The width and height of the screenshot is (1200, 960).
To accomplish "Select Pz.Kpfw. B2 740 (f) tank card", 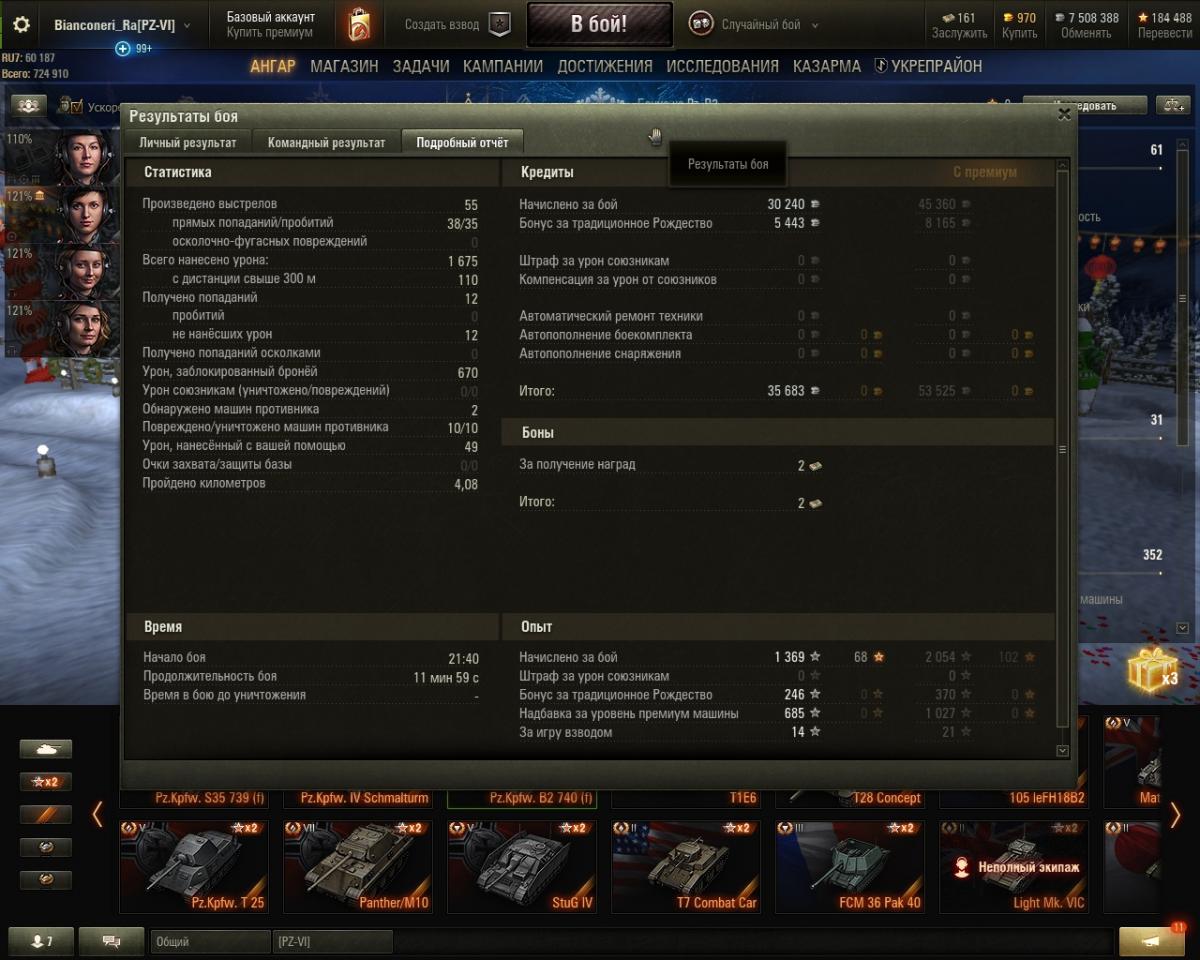I will [x=521, y=798].
